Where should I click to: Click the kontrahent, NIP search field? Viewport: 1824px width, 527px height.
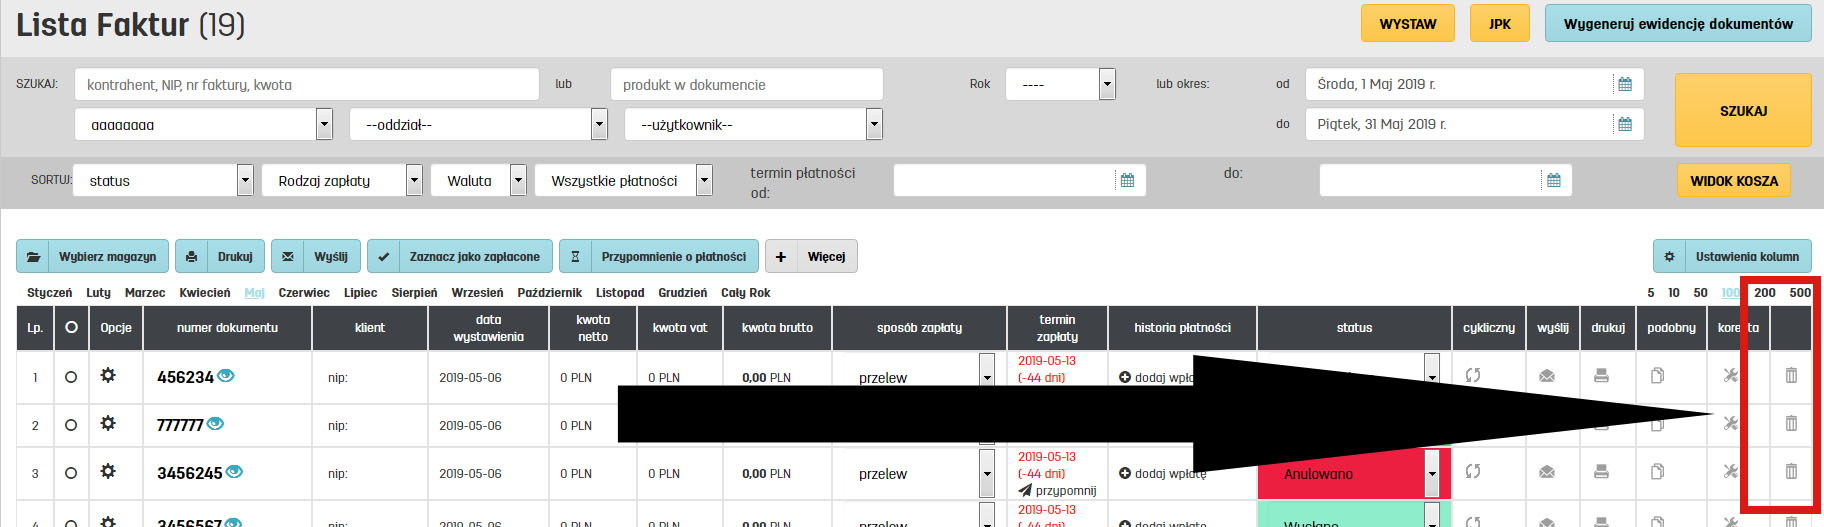pos(306,84)
